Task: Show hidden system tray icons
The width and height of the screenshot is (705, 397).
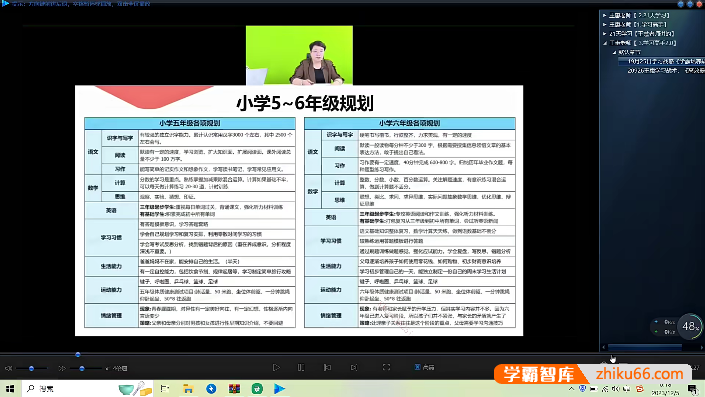Action: point(571,388)
